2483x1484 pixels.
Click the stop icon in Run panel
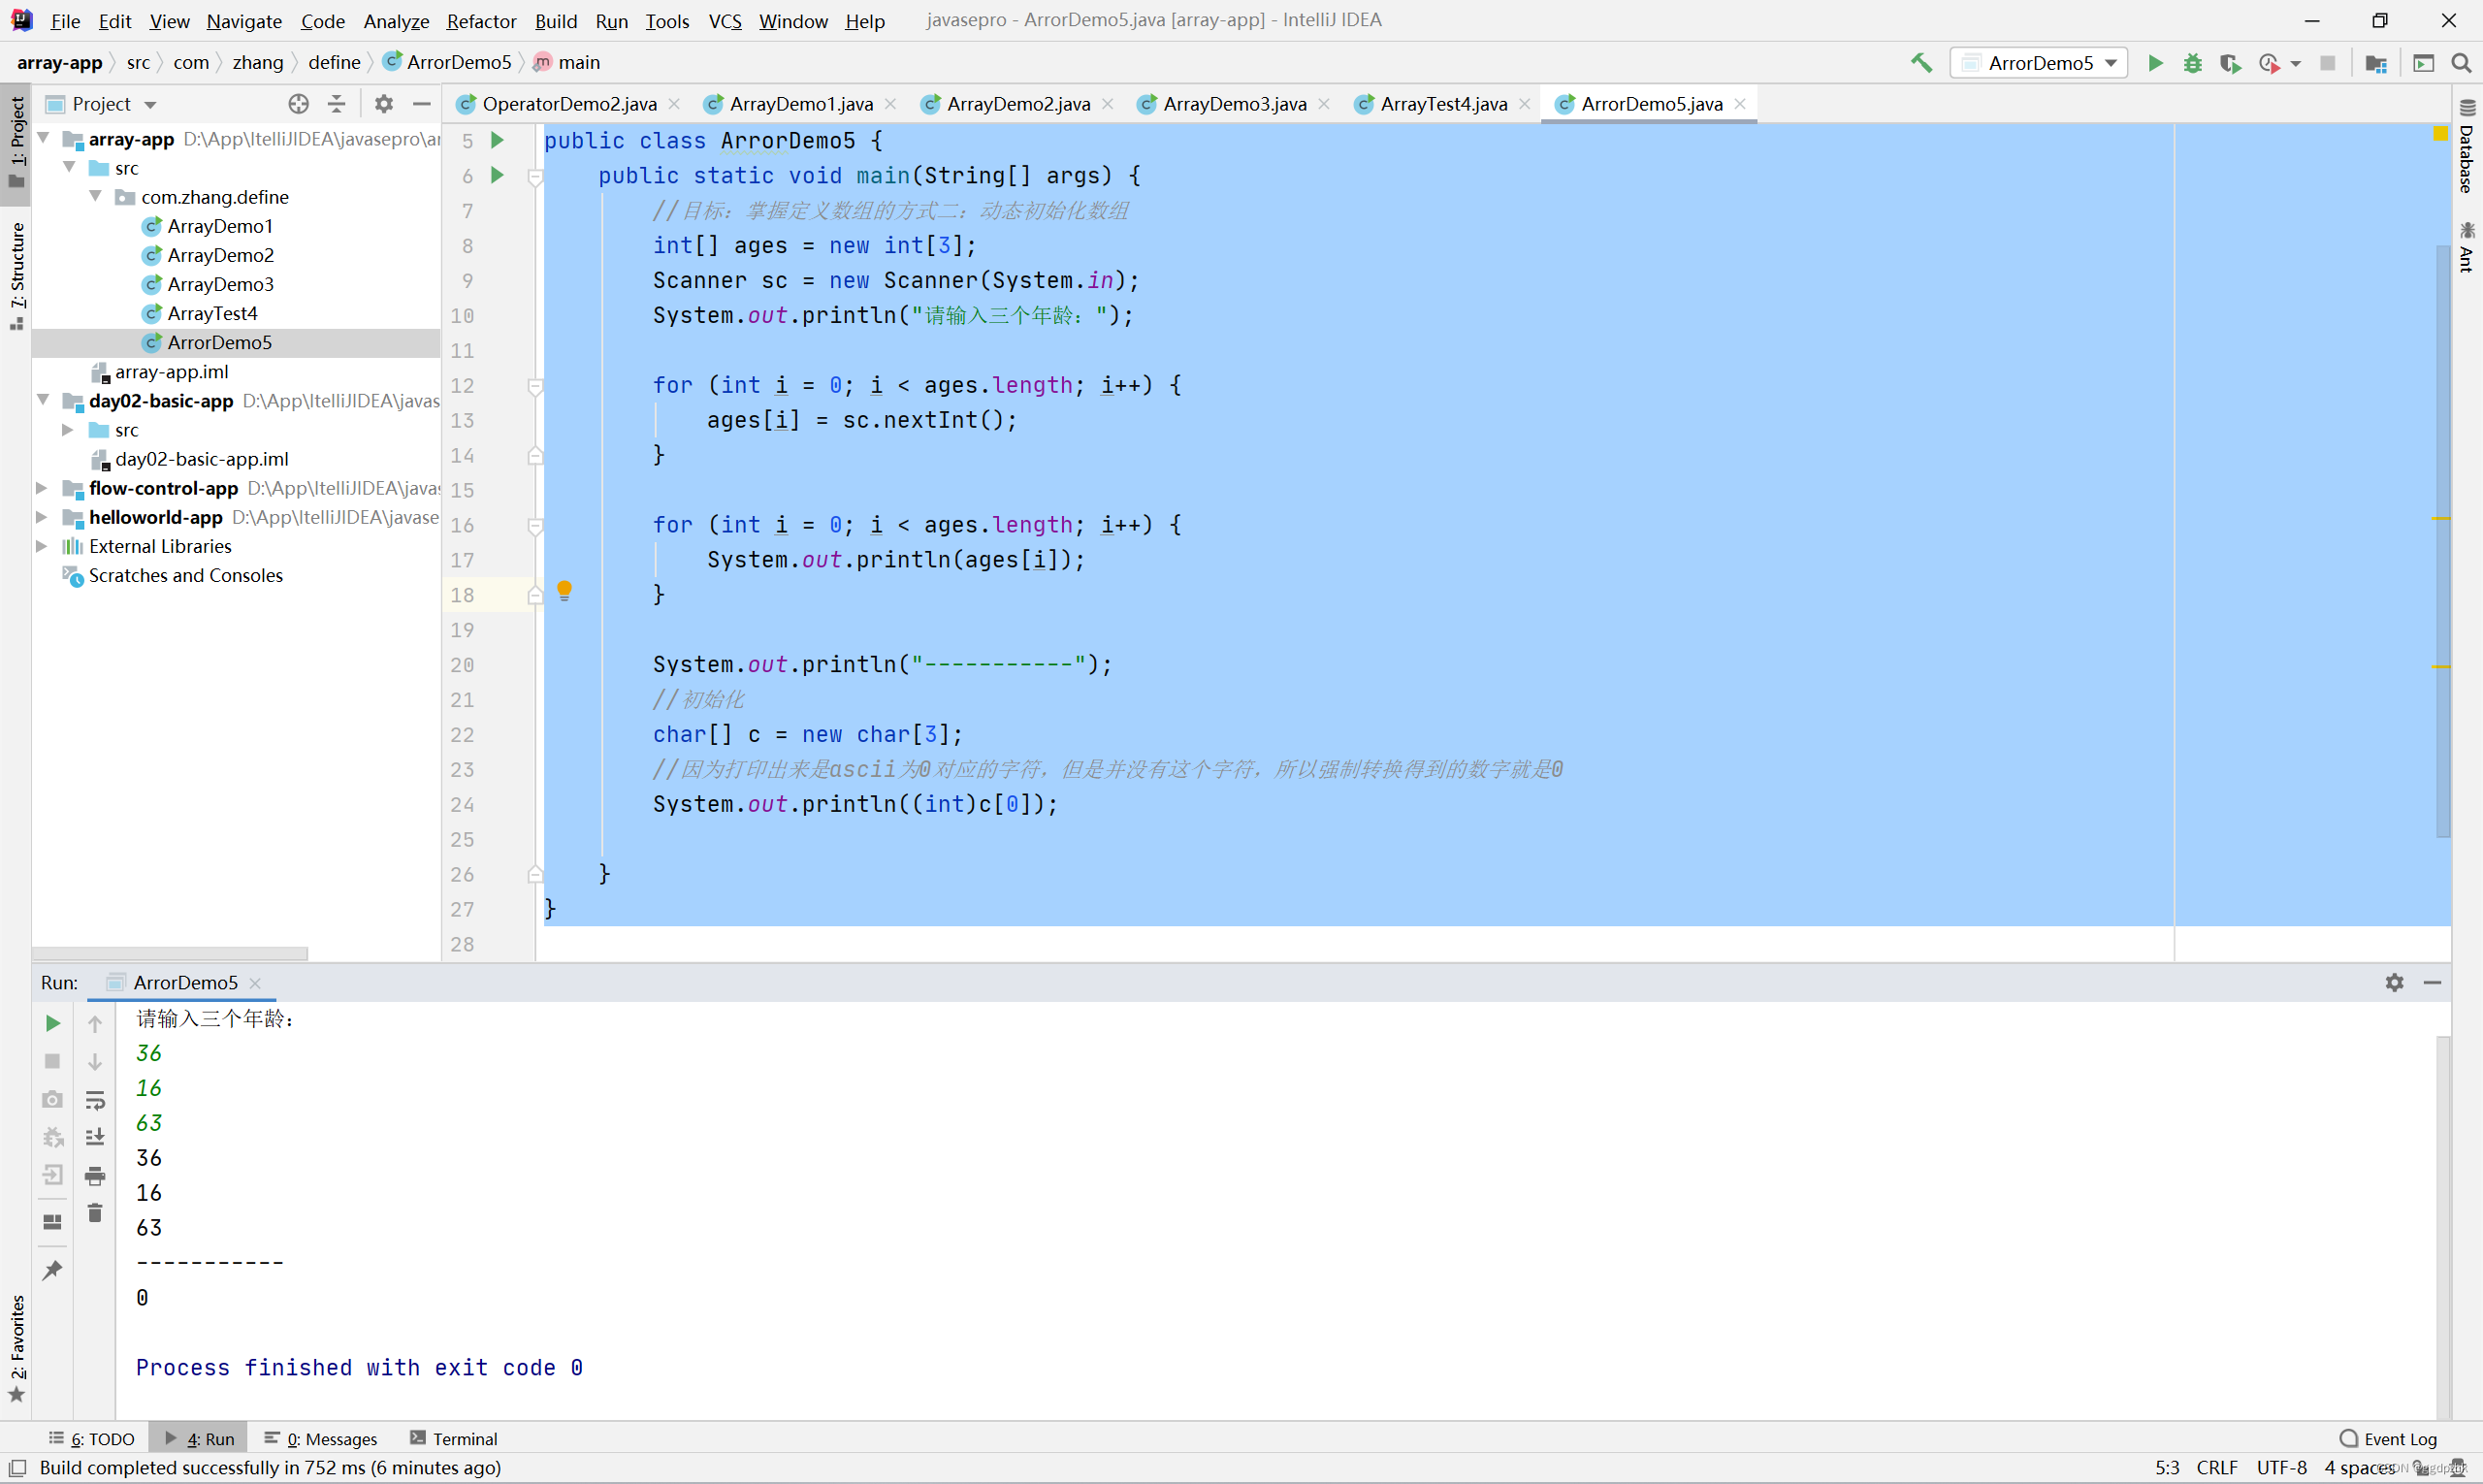[53, 1061]
